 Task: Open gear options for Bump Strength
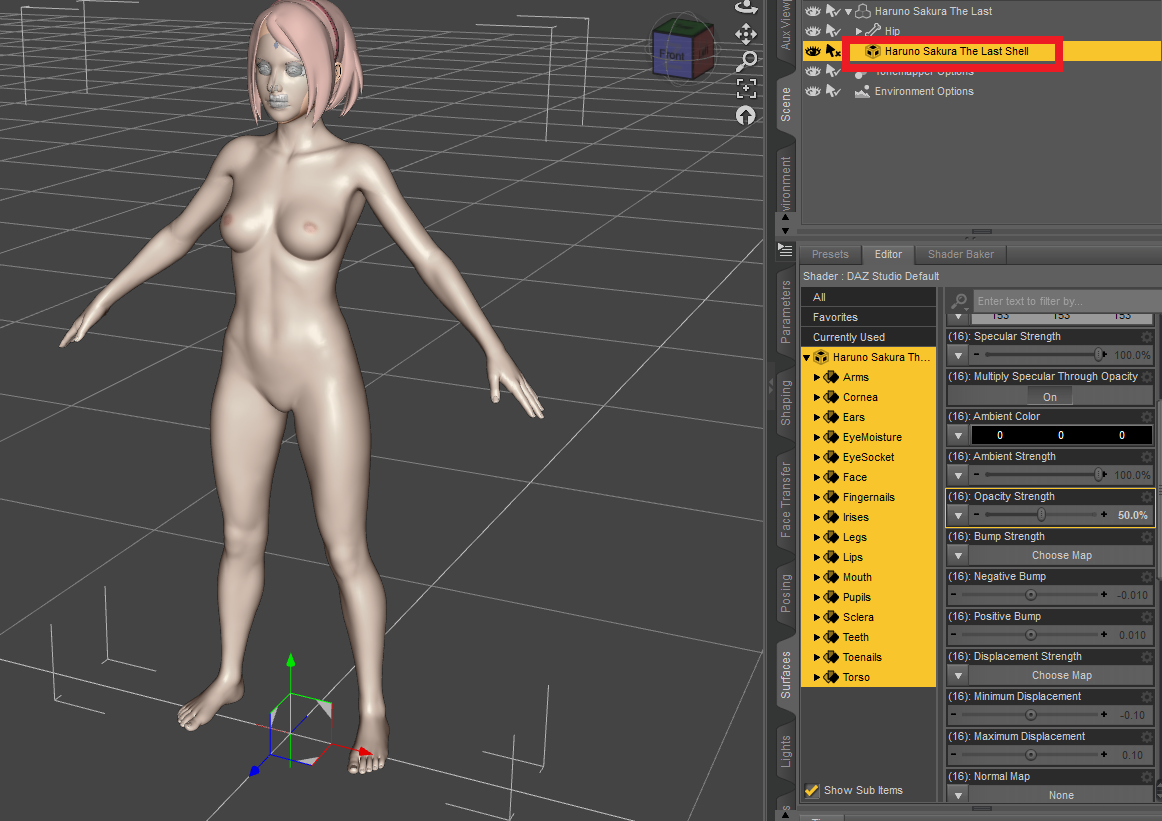pos(1147,536)
